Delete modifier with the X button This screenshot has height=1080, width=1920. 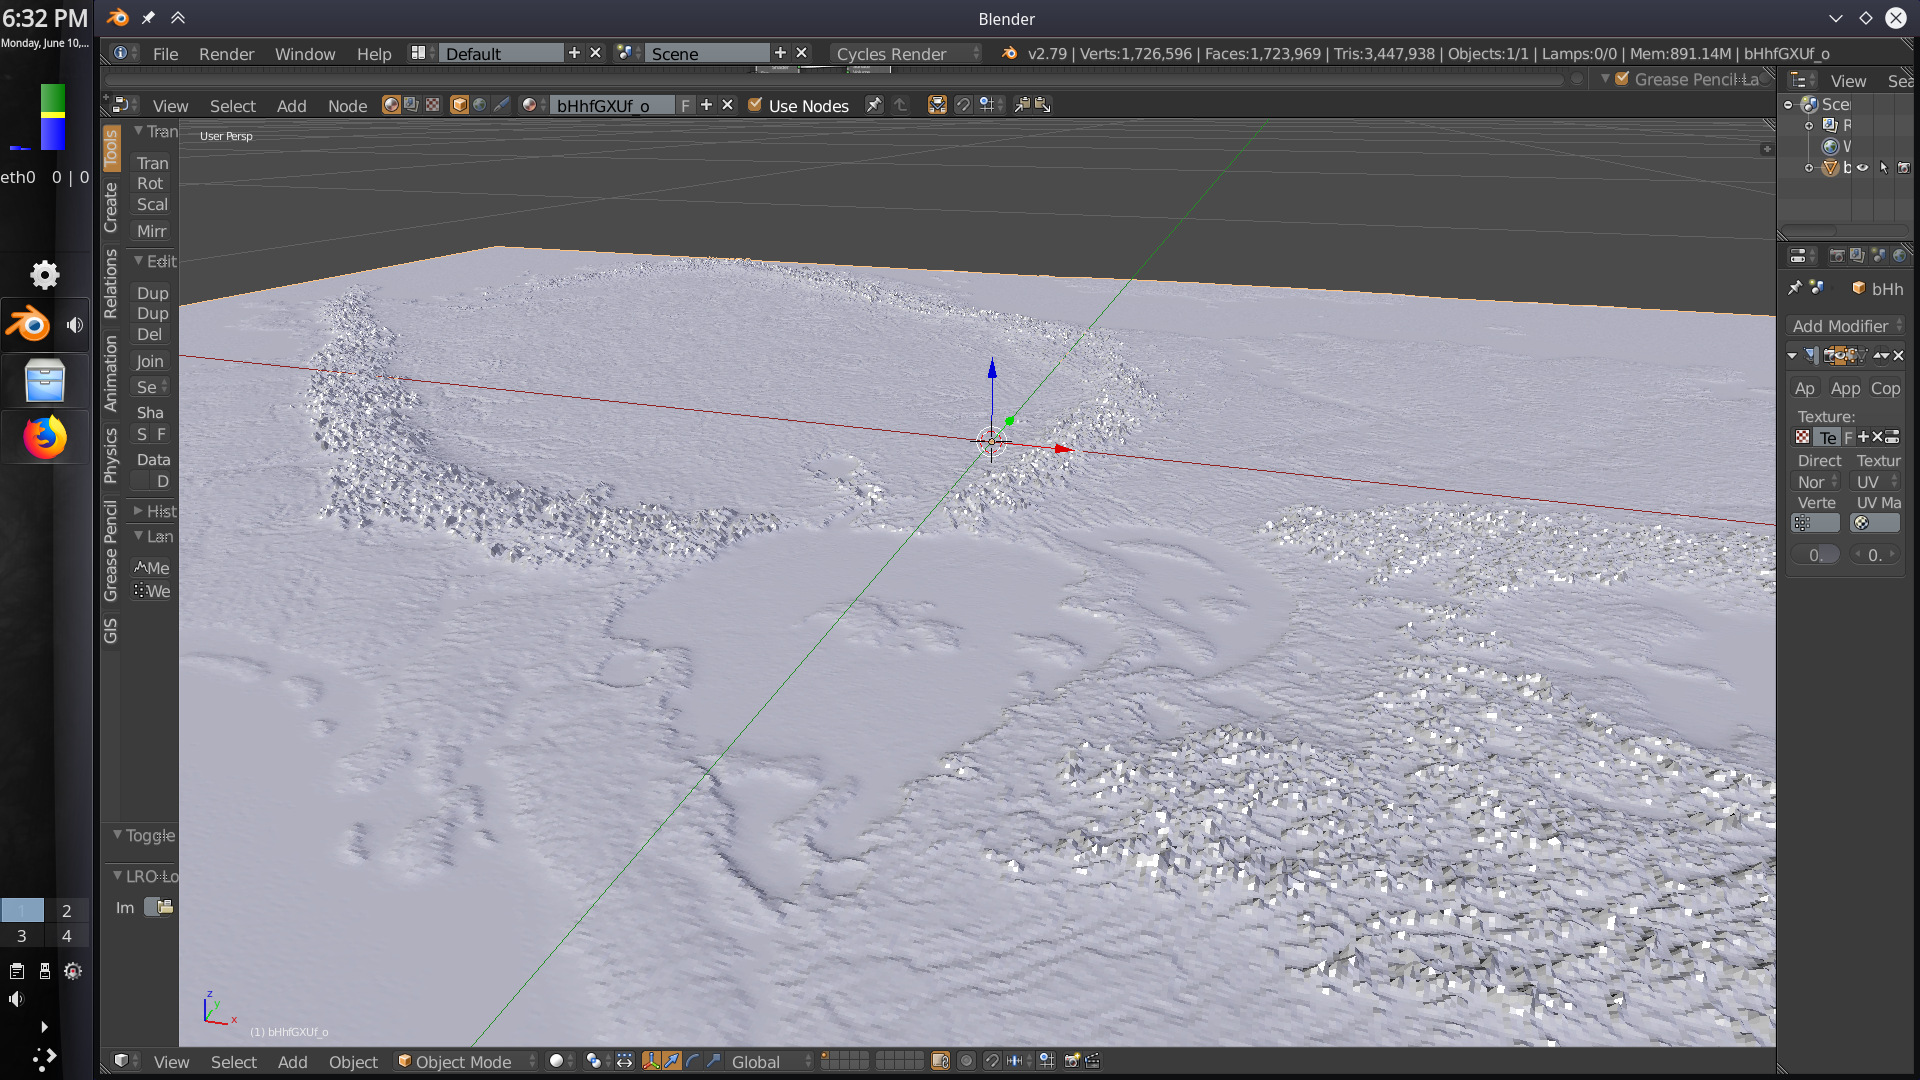pos(1898,355)
